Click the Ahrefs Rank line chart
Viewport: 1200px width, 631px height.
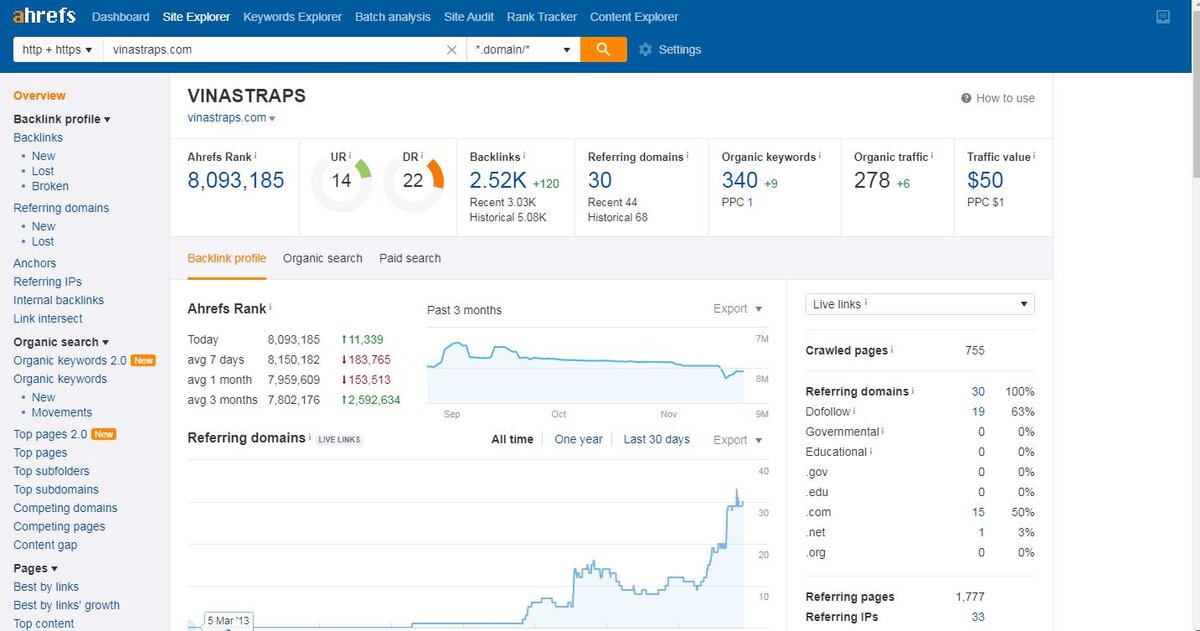(585, 368)
